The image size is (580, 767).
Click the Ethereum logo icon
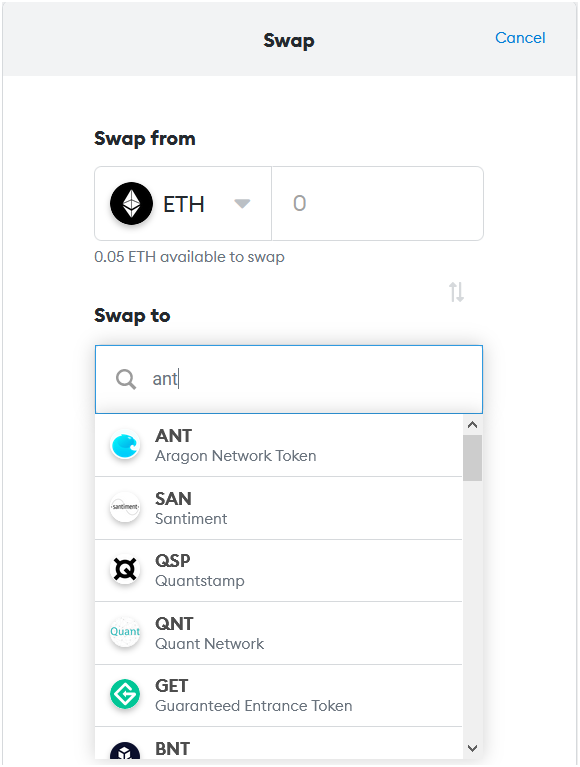(x=131, y=203)
